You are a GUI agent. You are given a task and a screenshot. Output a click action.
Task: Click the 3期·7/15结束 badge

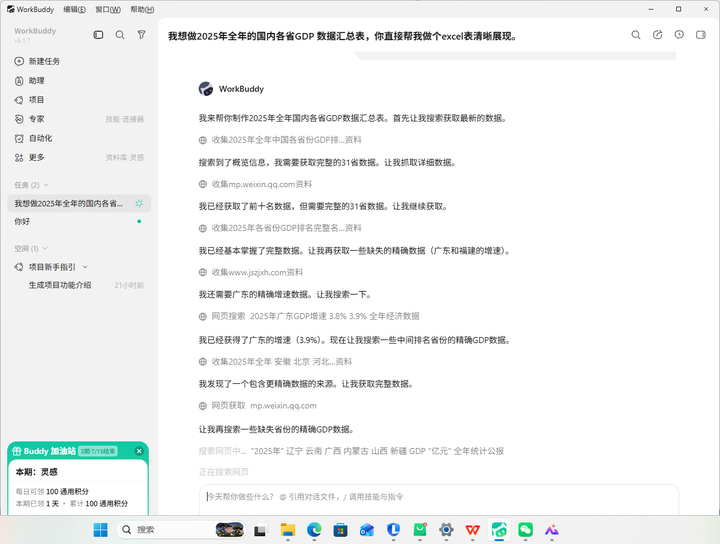click(x=98, y=451)
